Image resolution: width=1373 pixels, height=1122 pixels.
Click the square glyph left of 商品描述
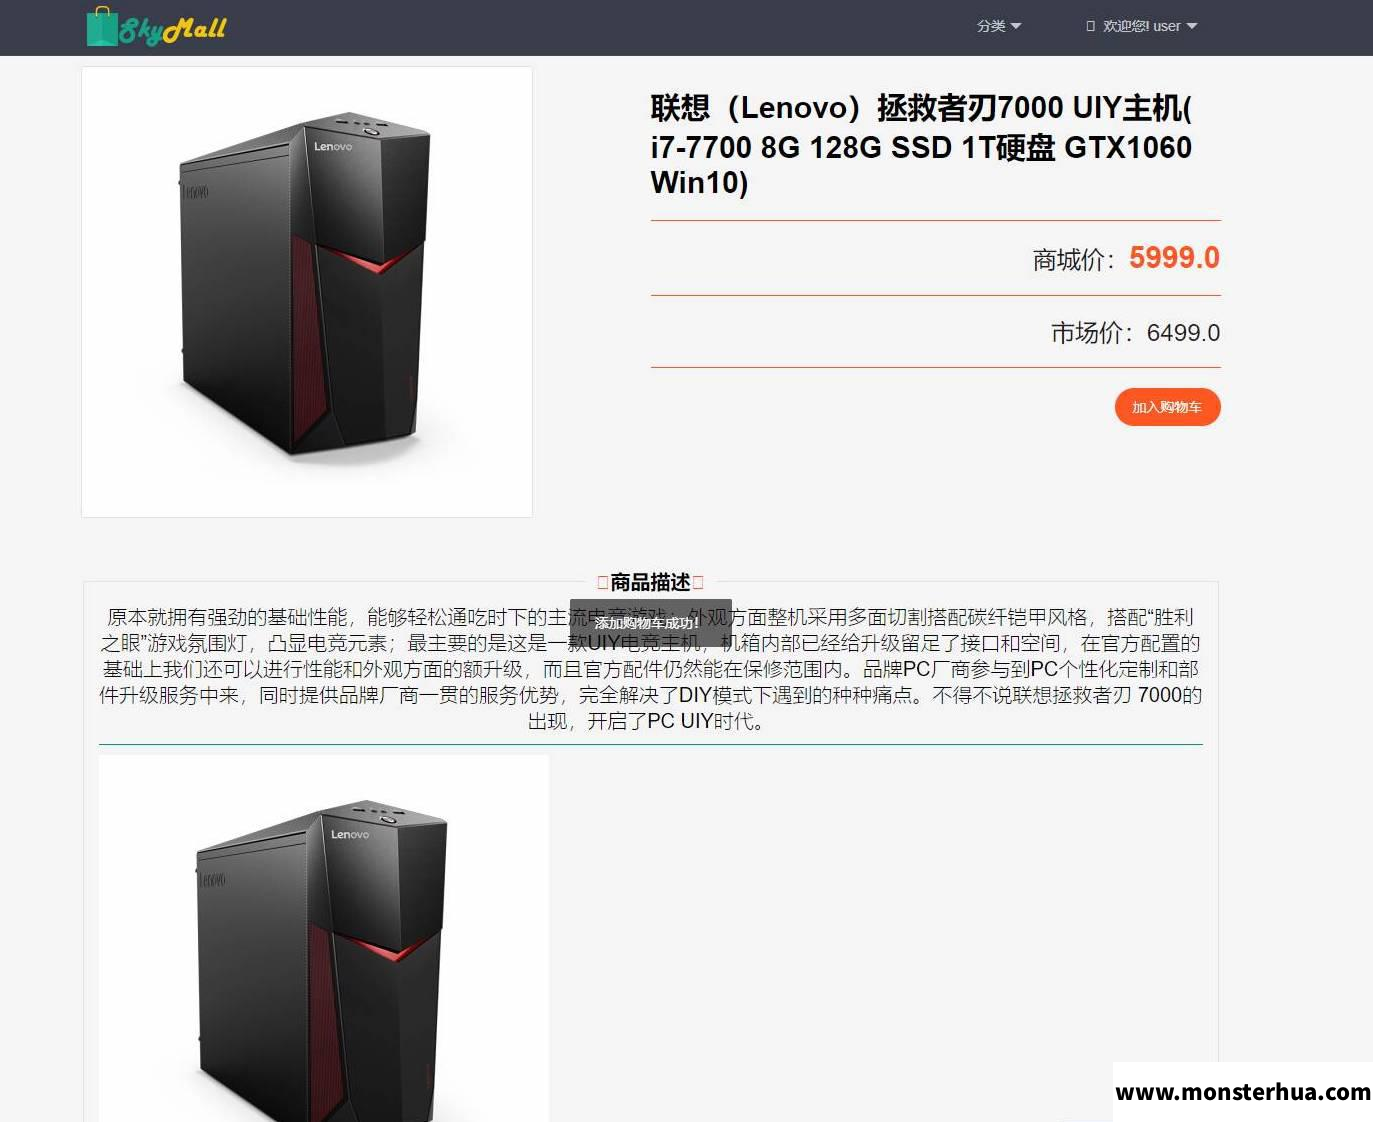point(603,582)
